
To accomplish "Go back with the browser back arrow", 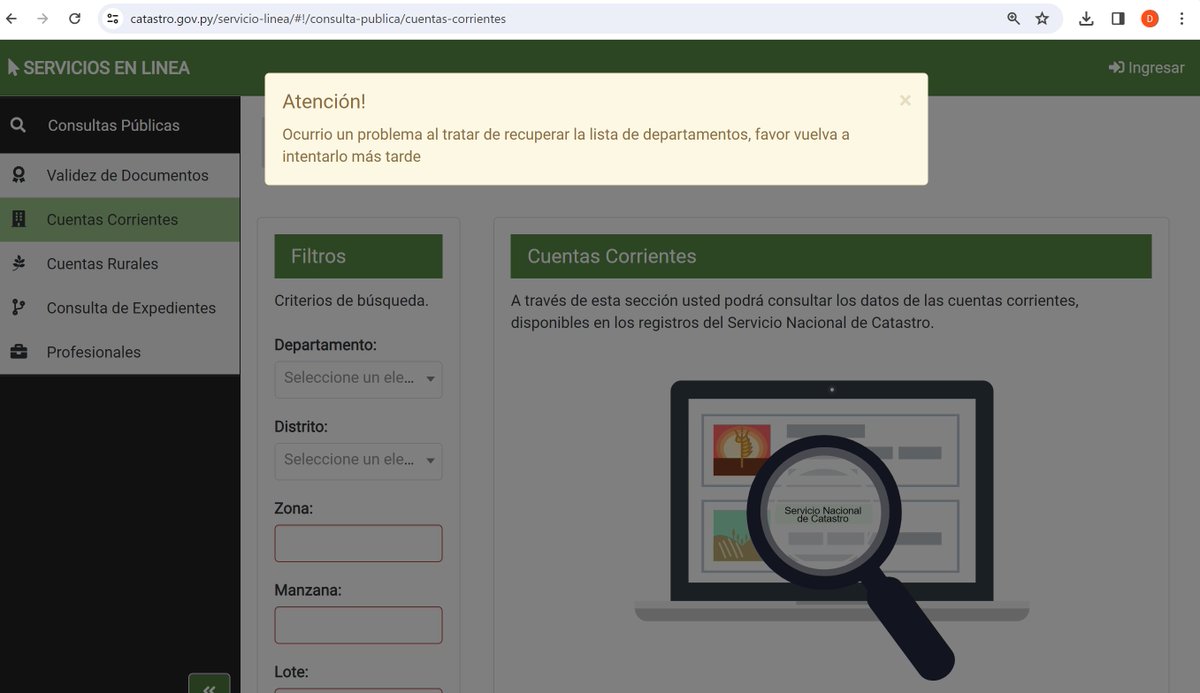I will 12,18.
